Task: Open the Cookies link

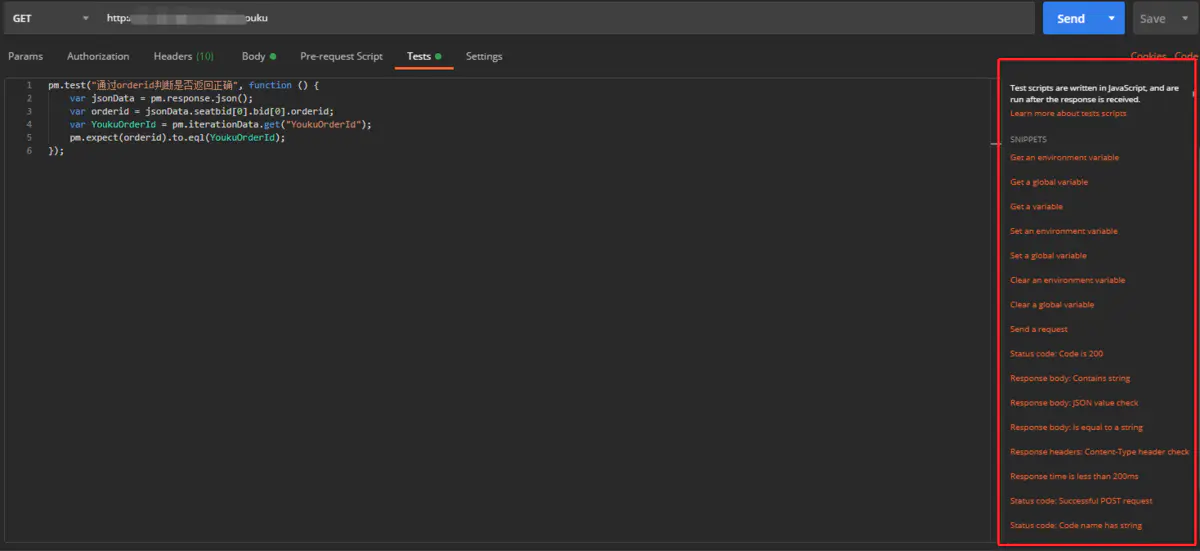Action: pyautogui.click(x=1148, y=57)
